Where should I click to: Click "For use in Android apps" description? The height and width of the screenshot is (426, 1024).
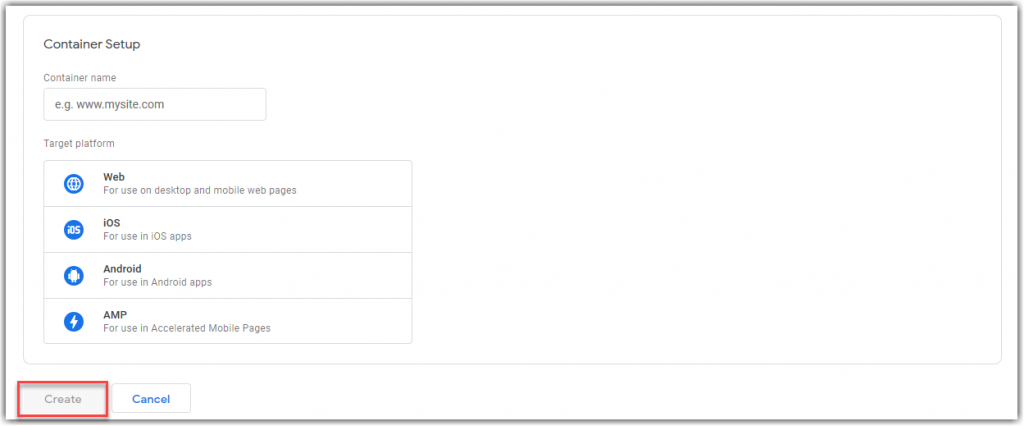point(157,282)
